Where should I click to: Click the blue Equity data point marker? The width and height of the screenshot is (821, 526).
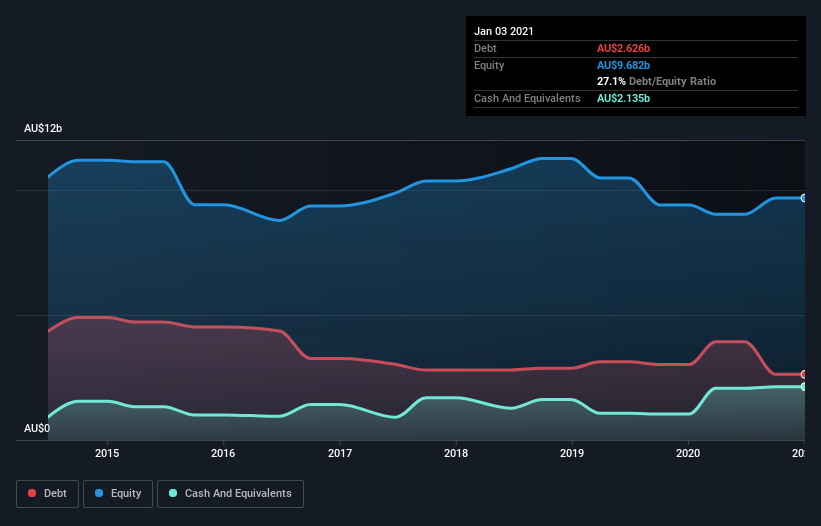[804, 198]
